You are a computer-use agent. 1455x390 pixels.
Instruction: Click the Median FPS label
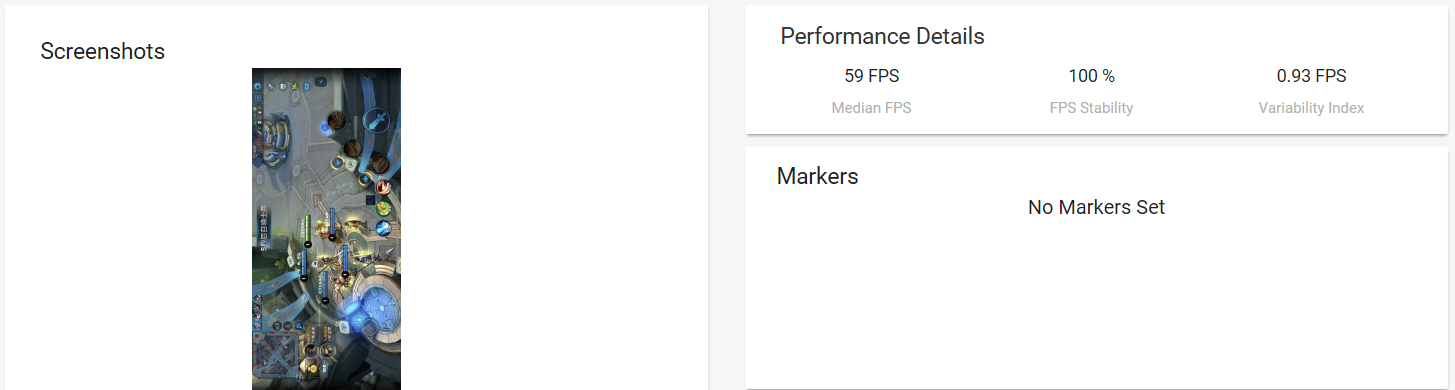point(872,108)
